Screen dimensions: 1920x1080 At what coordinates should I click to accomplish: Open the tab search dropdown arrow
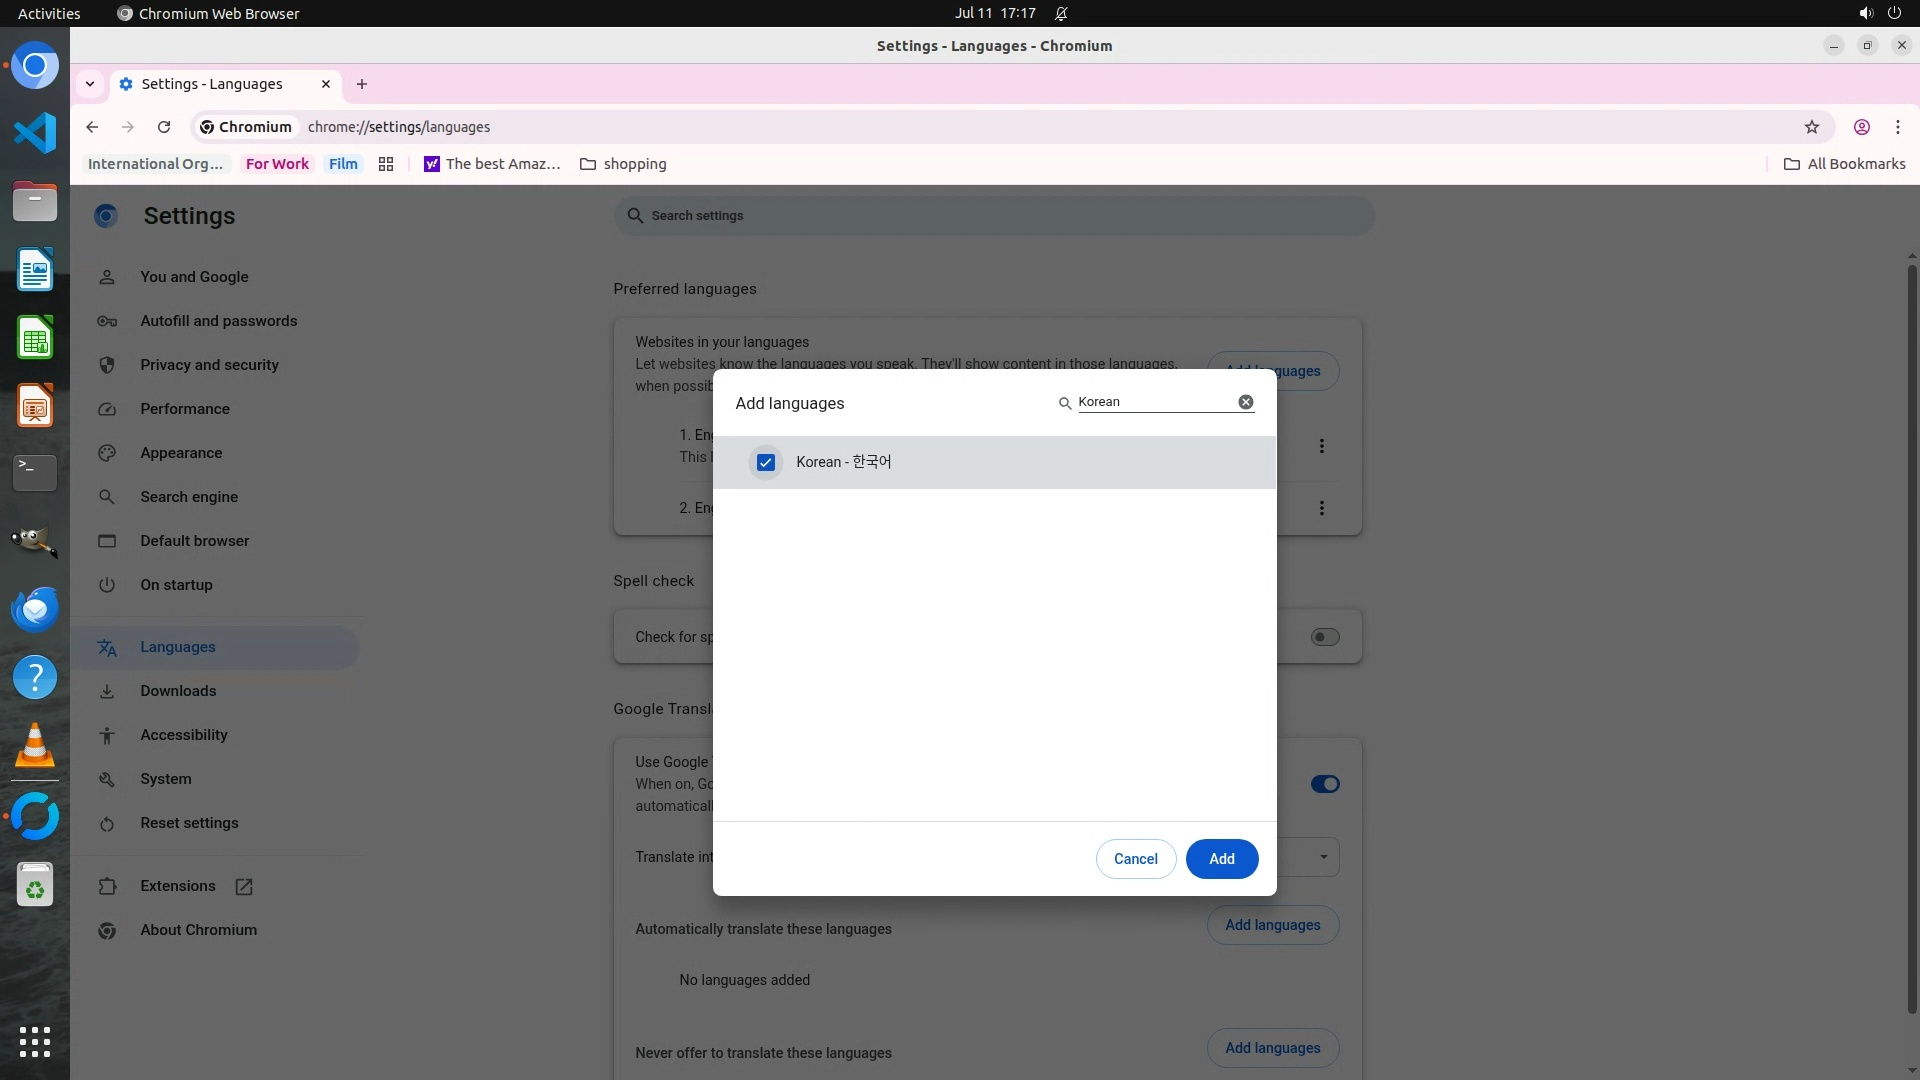(90, 84)
